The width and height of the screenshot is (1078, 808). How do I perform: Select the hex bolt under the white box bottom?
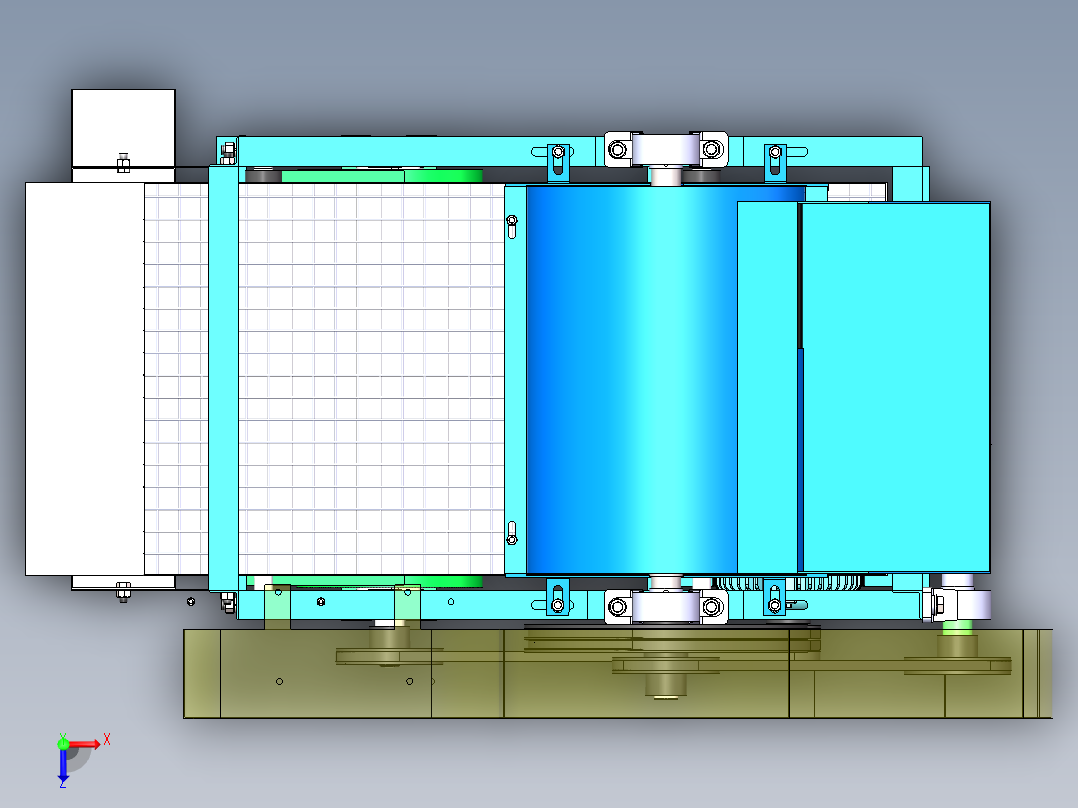[123, 591]
